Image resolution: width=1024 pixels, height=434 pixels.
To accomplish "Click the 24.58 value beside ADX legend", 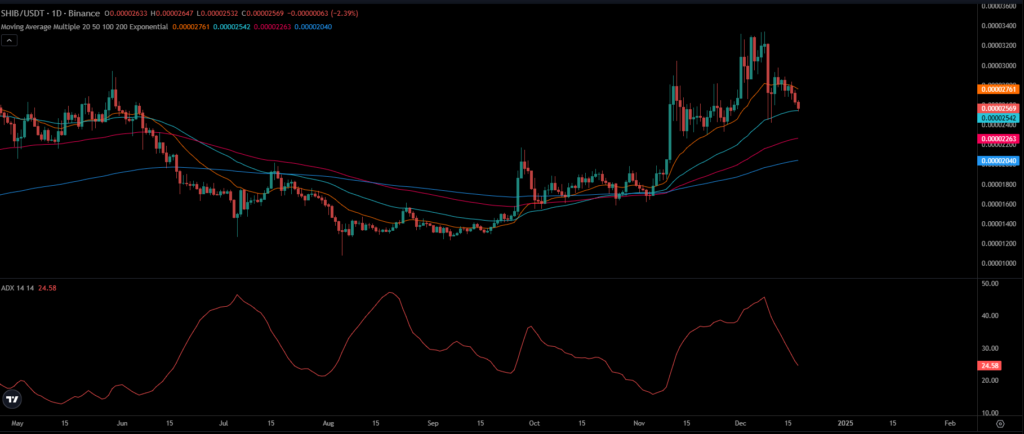I will coord(46,288).
